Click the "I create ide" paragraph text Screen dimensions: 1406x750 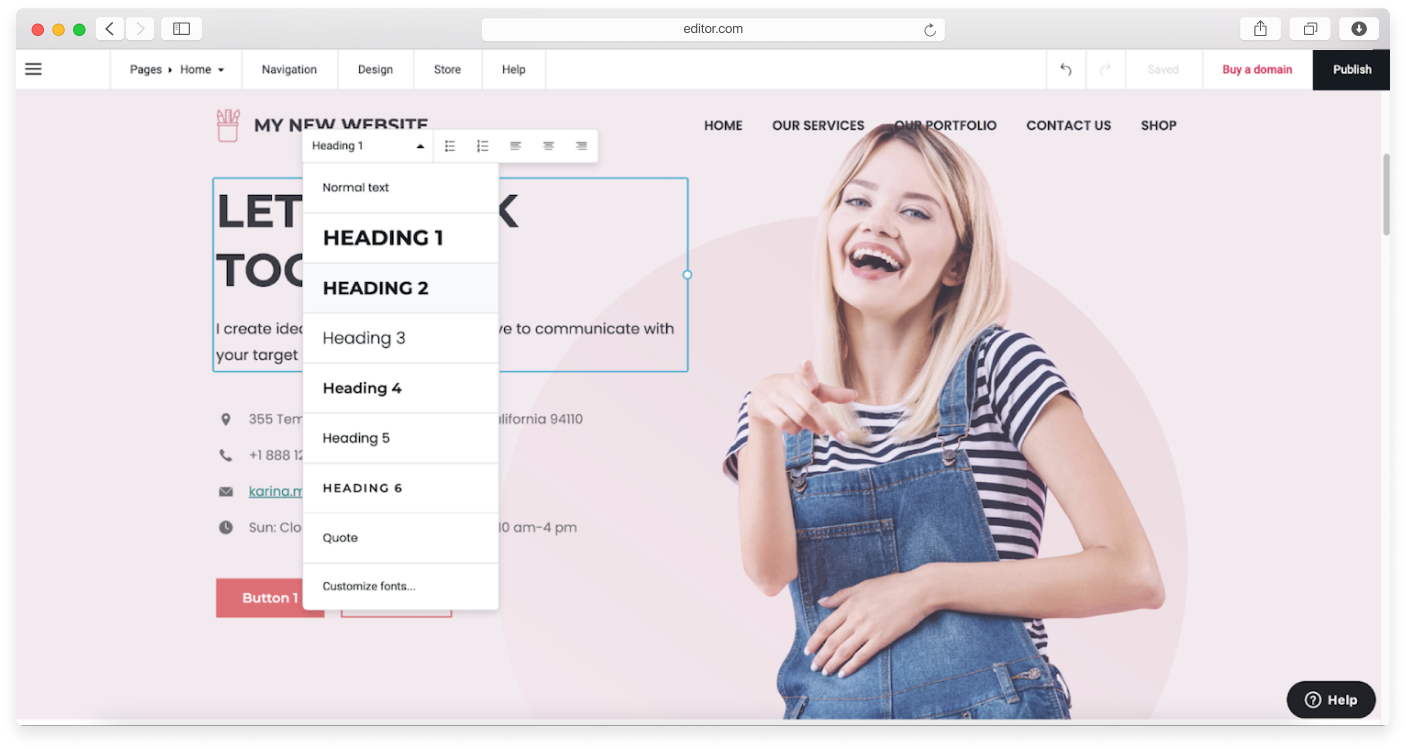(259, 328)
